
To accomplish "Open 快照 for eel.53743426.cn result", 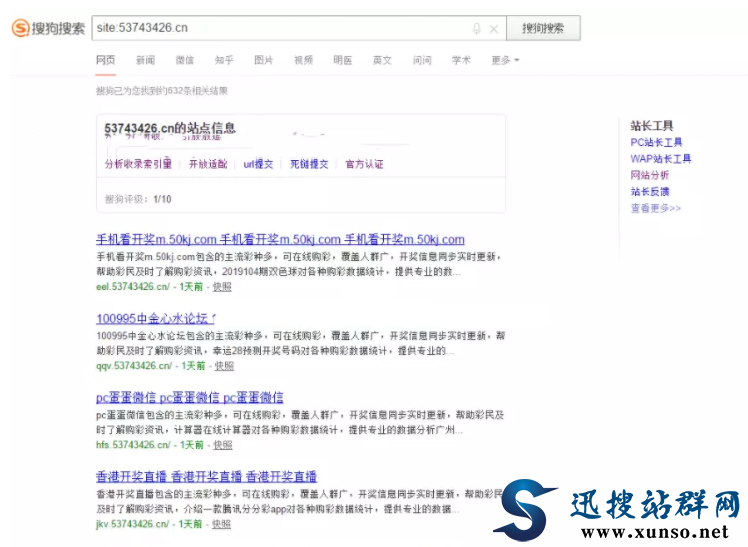I will click(222, 287).
